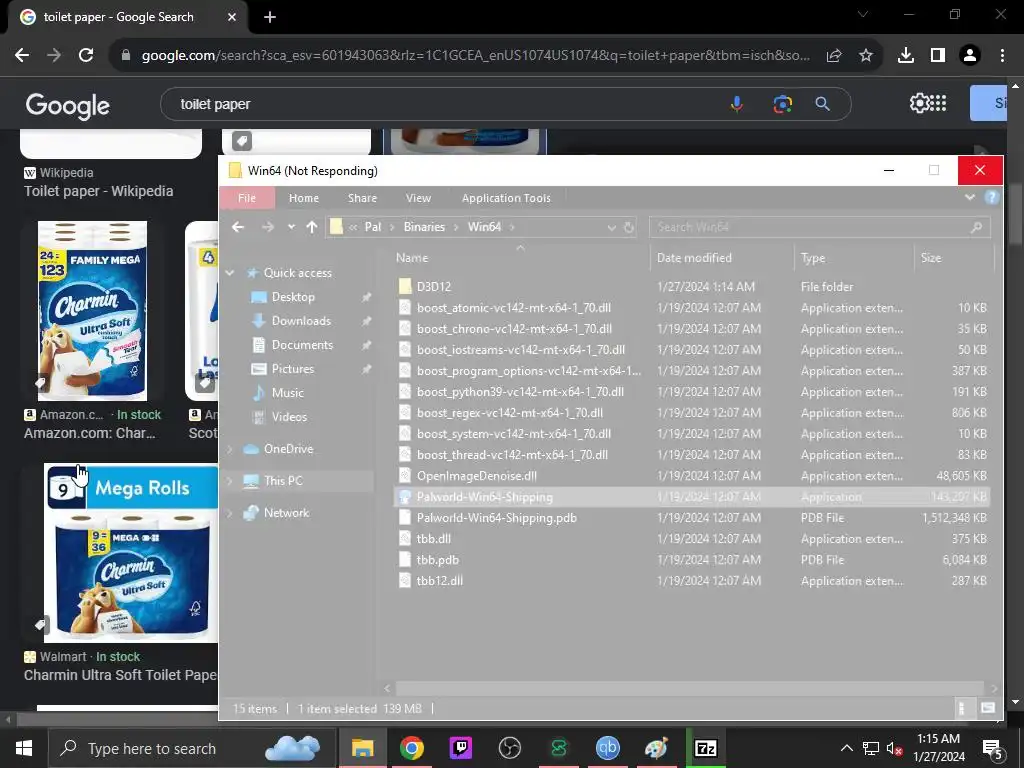The image size is (1024, 768).
Task: Open recent locations dropdown in Explorer
Action: pos(291,227)
